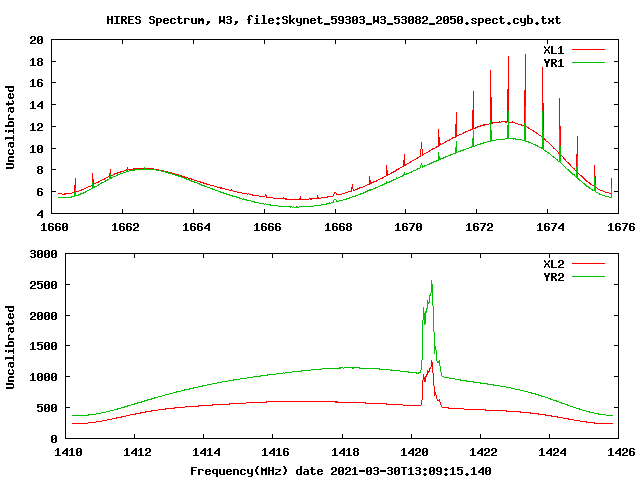Click the 1662 x-axis tick label
Image resolution: width=640 pixels, height=480 pixels.
point(125,227)
